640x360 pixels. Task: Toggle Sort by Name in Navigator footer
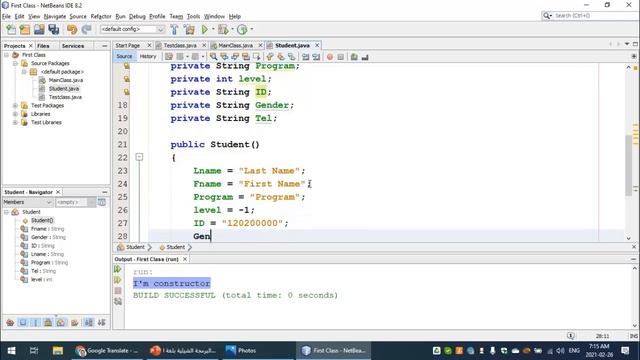[89, 322]
